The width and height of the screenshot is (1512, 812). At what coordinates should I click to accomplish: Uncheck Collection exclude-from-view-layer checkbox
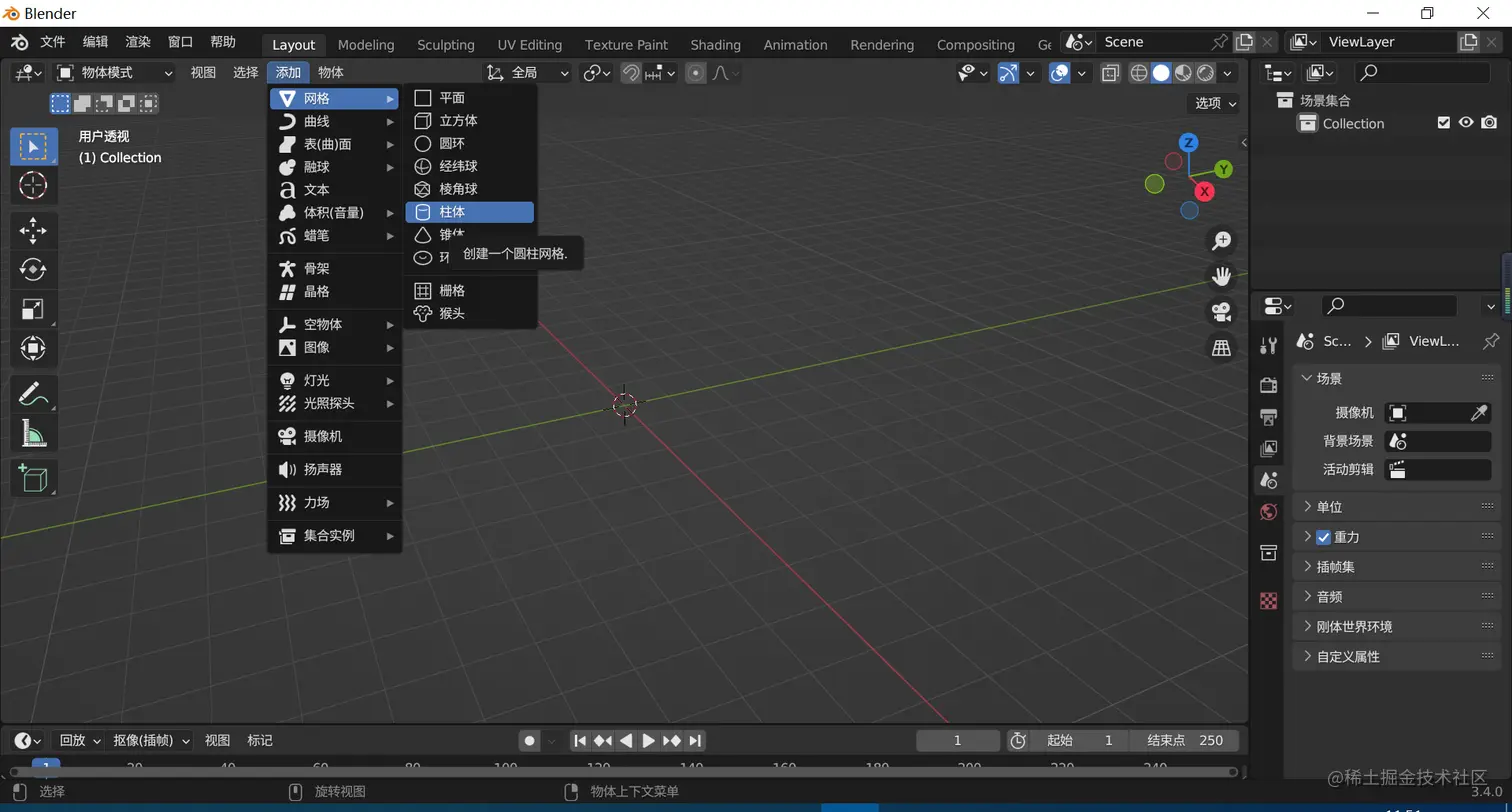click(1443, 123)
